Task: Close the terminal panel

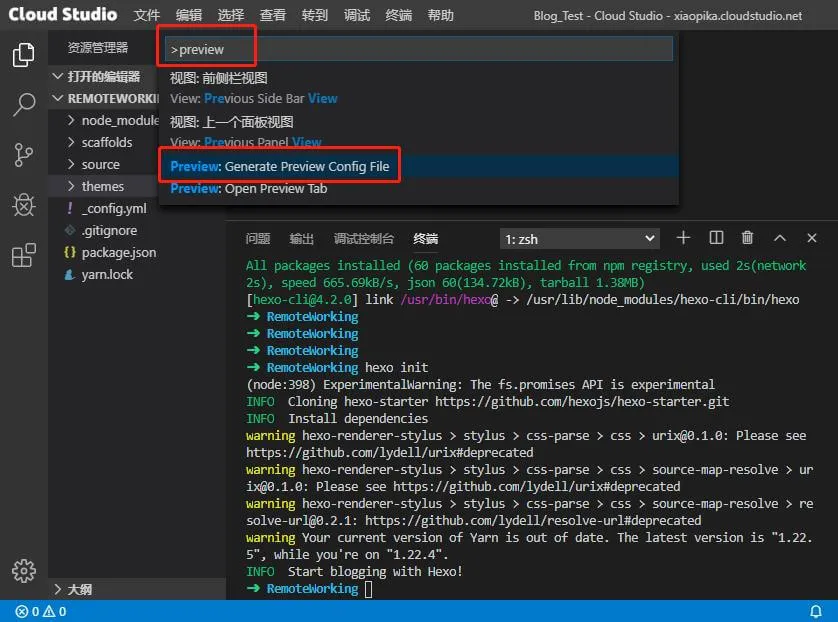Action: point(812,238)
